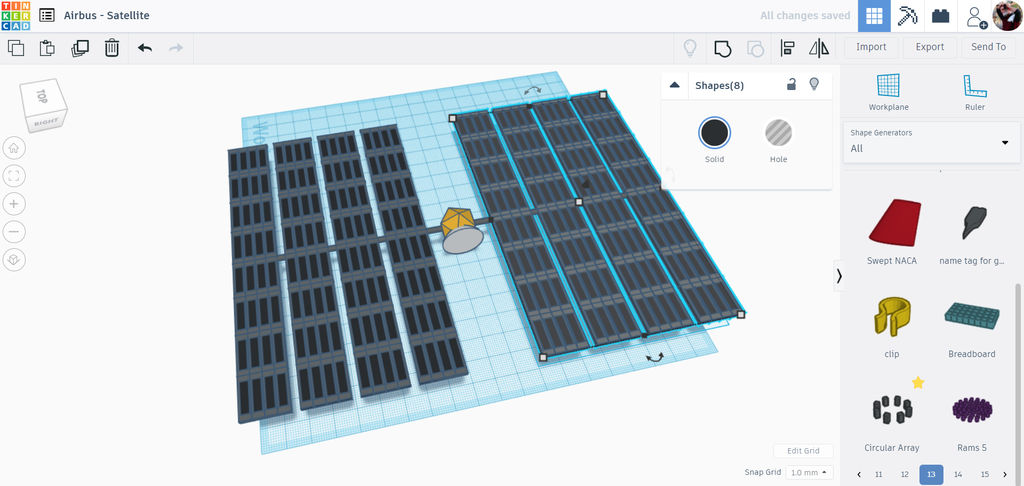
Task: Click the favorite star above Circular Array
Action: coord(918,382)
